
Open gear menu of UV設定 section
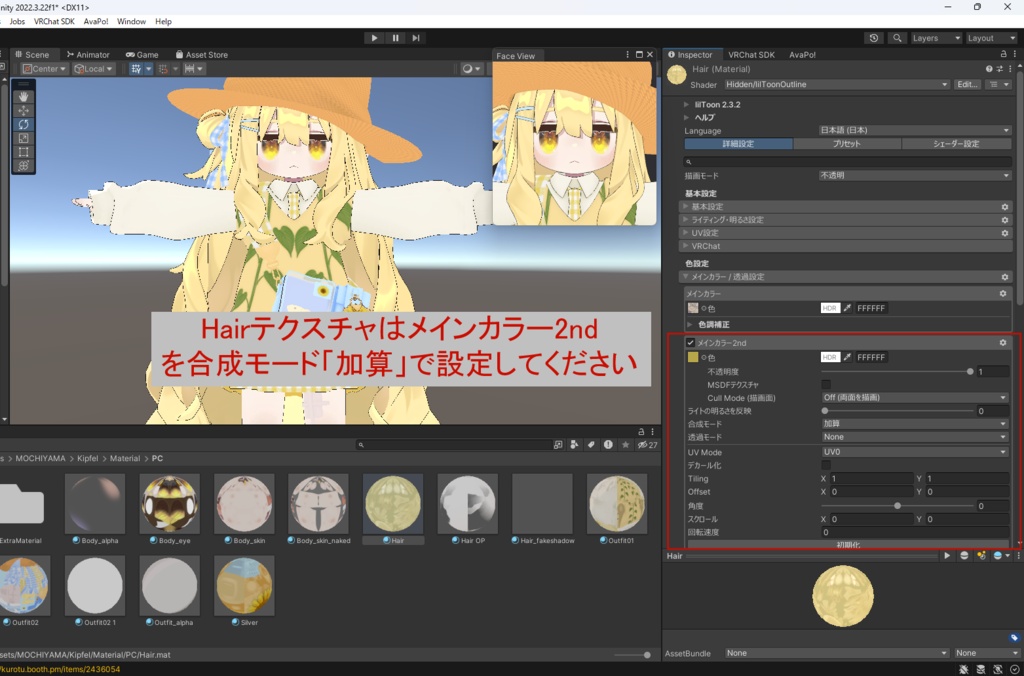1005,233
